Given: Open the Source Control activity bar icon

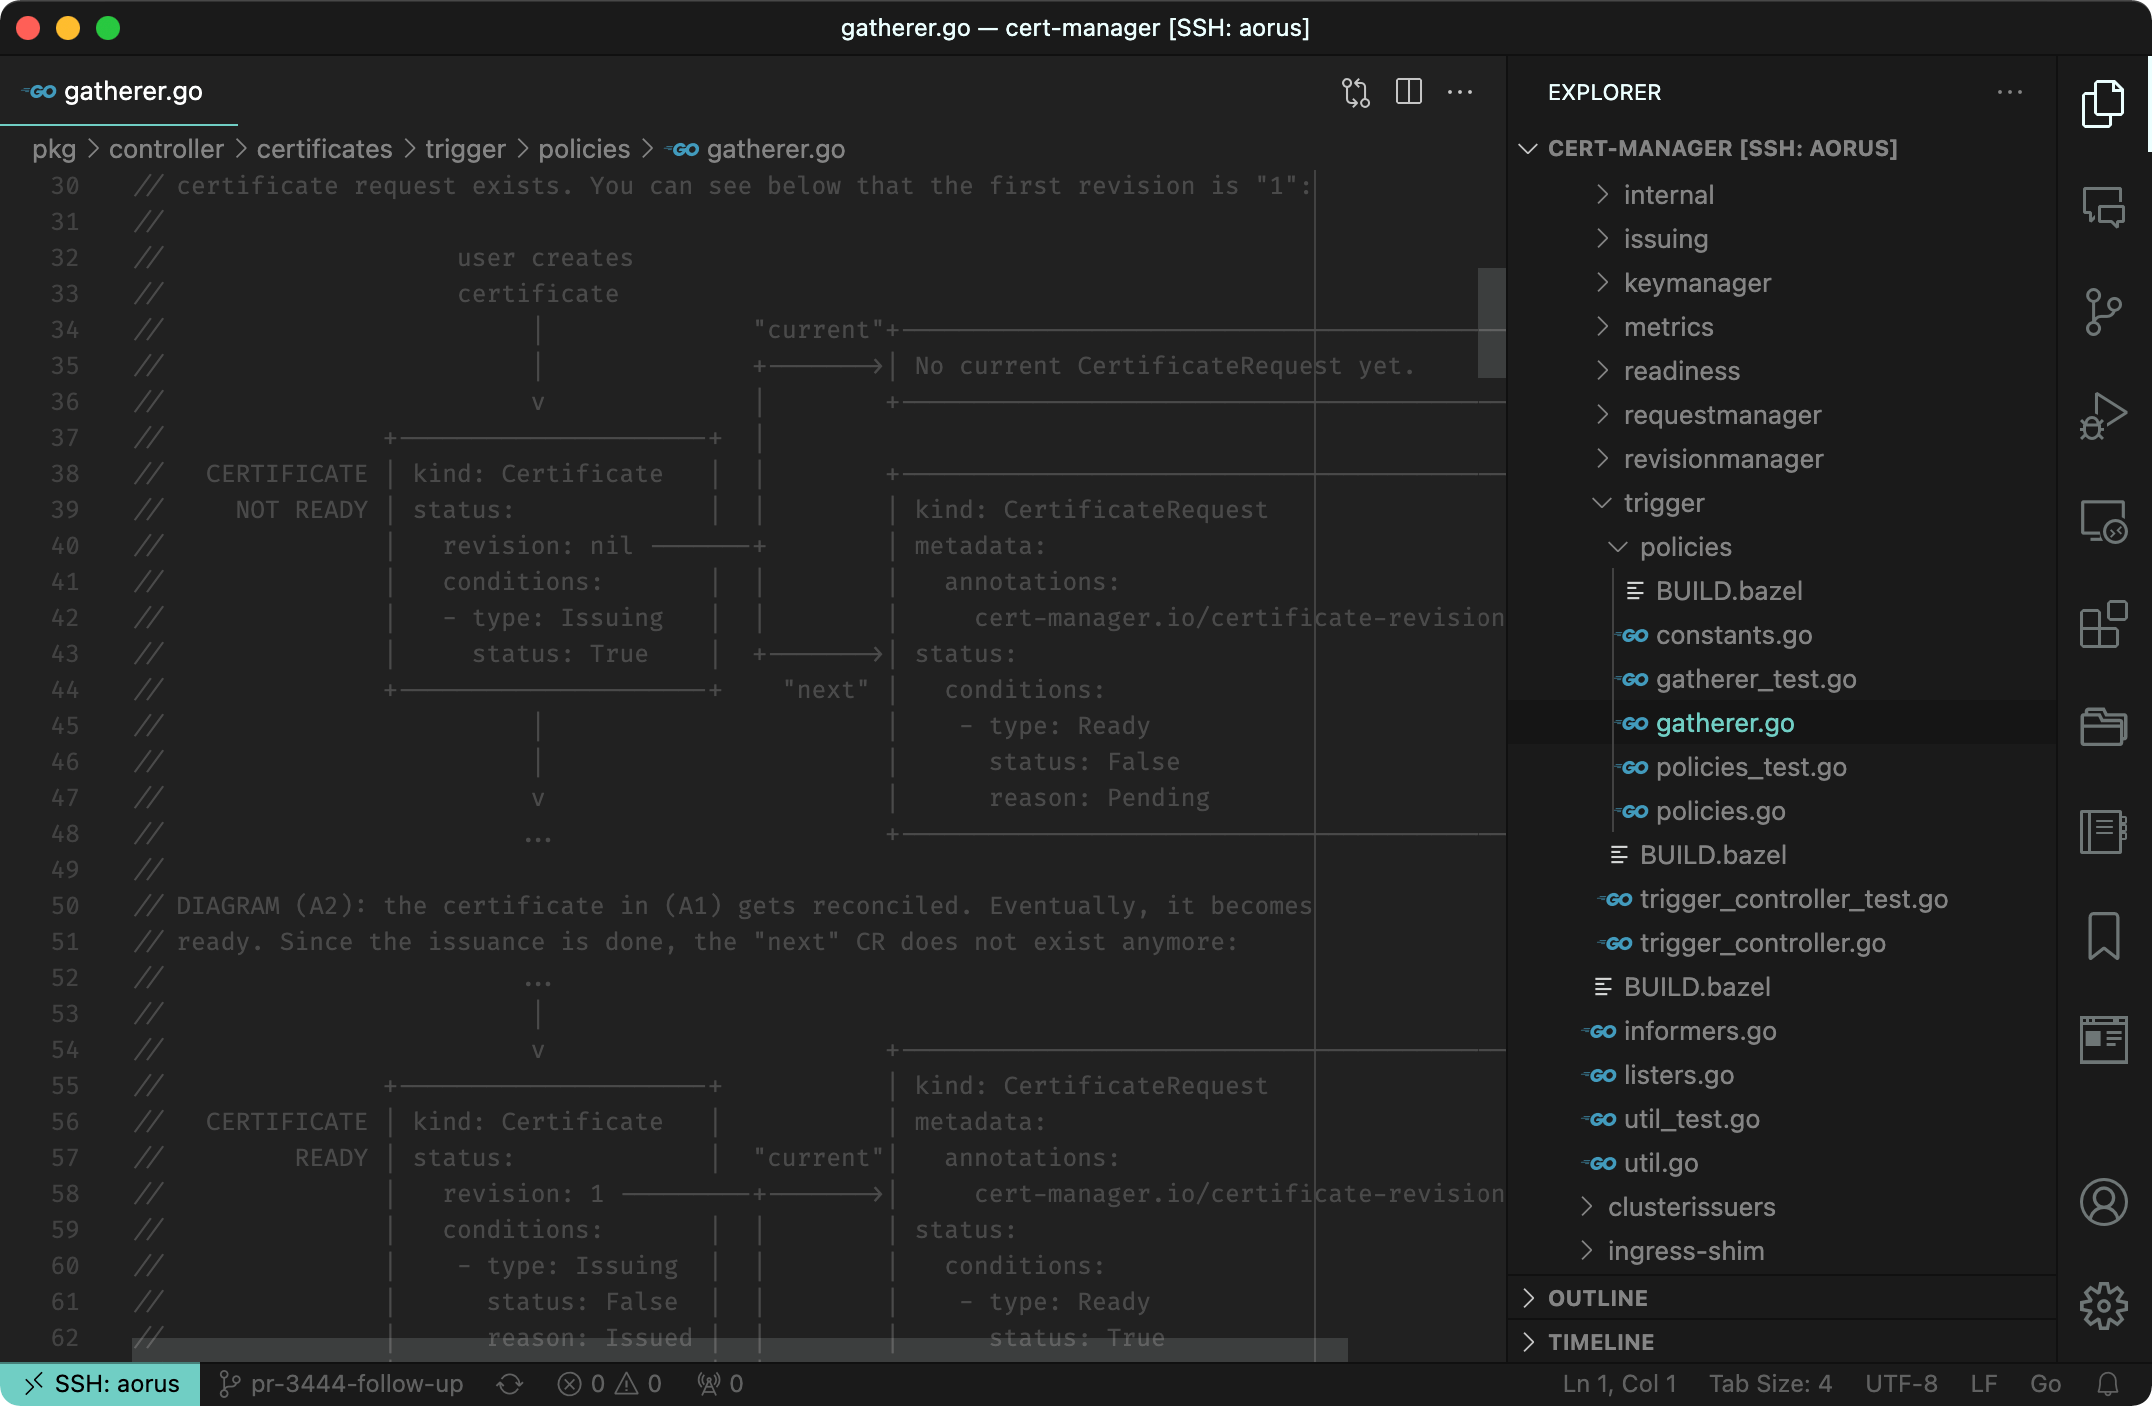Looking at the screenshot, I should (2102, 312).
